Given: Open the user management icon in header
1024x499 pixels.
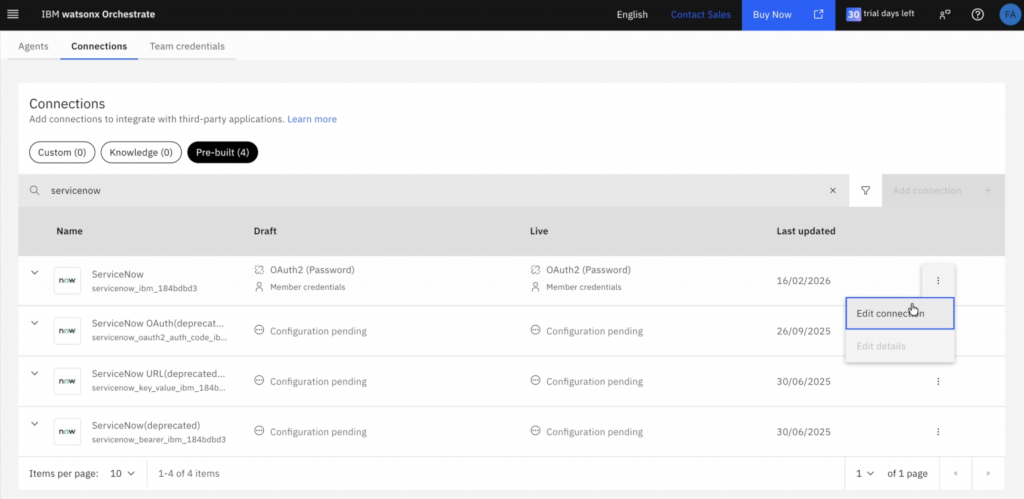Looking at the screenshot, I should (944, 14).
